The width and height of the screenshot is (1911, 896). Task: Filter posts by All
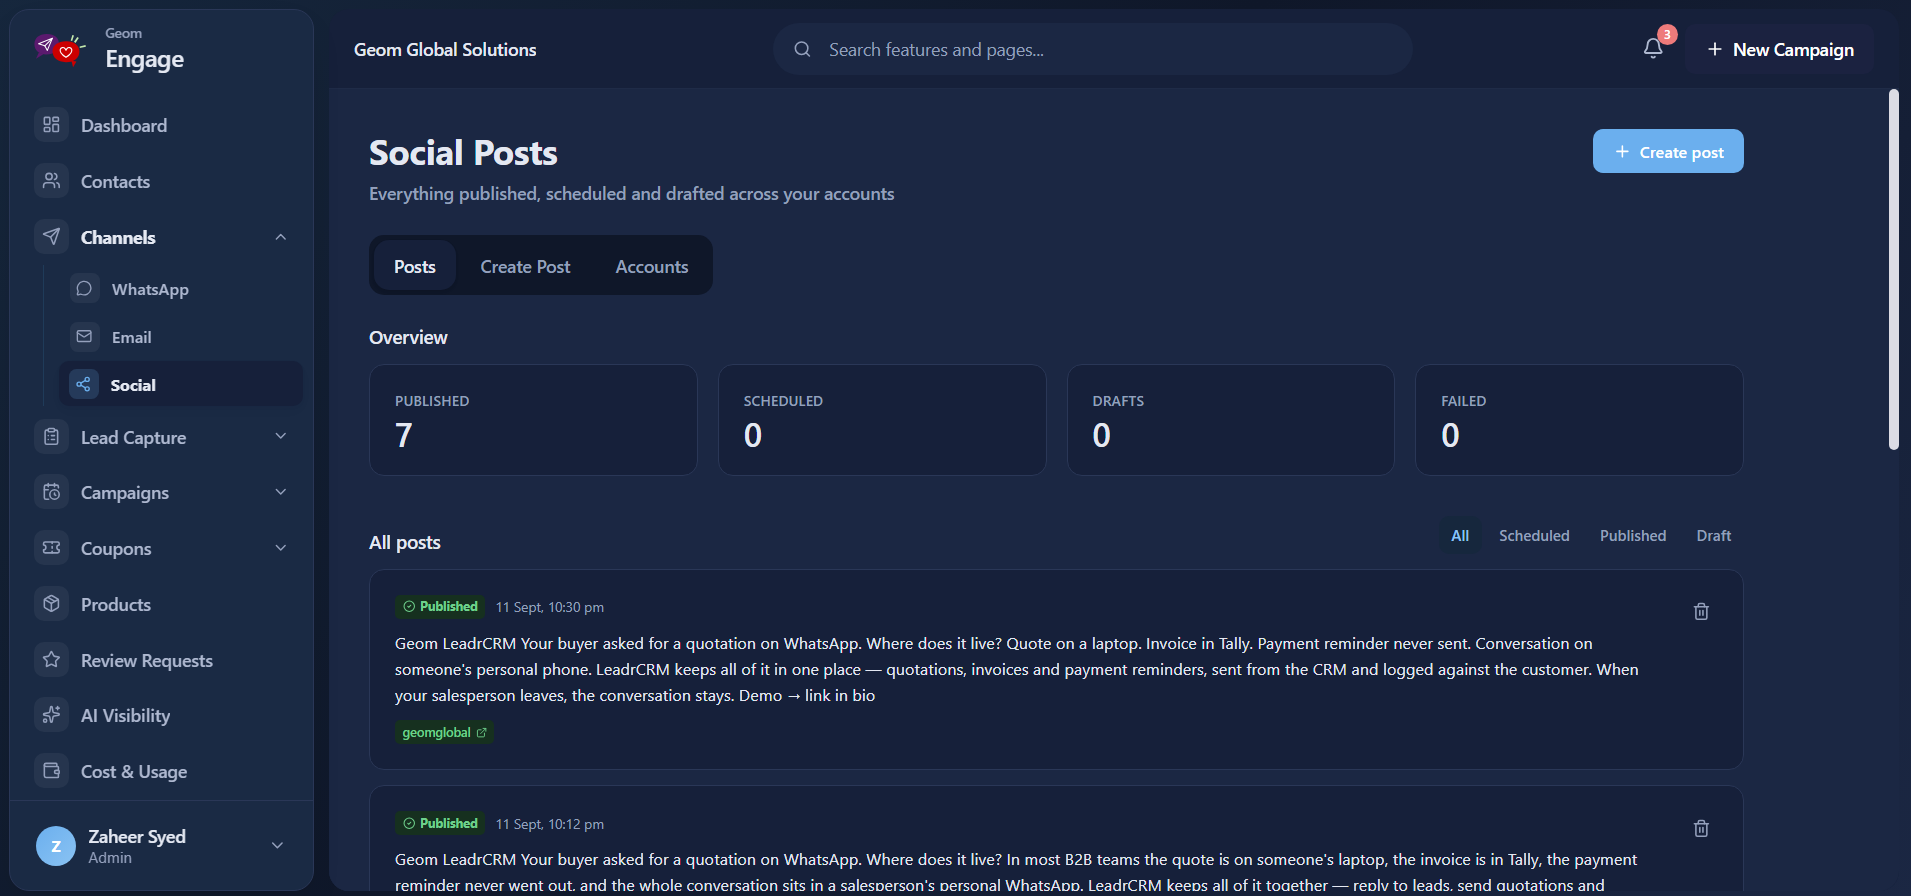pos(1460,536)
